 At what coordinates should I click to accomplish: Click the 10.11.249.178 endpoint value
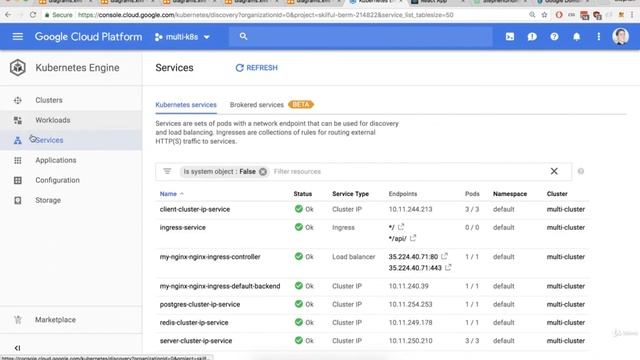[x=410, y=322]
